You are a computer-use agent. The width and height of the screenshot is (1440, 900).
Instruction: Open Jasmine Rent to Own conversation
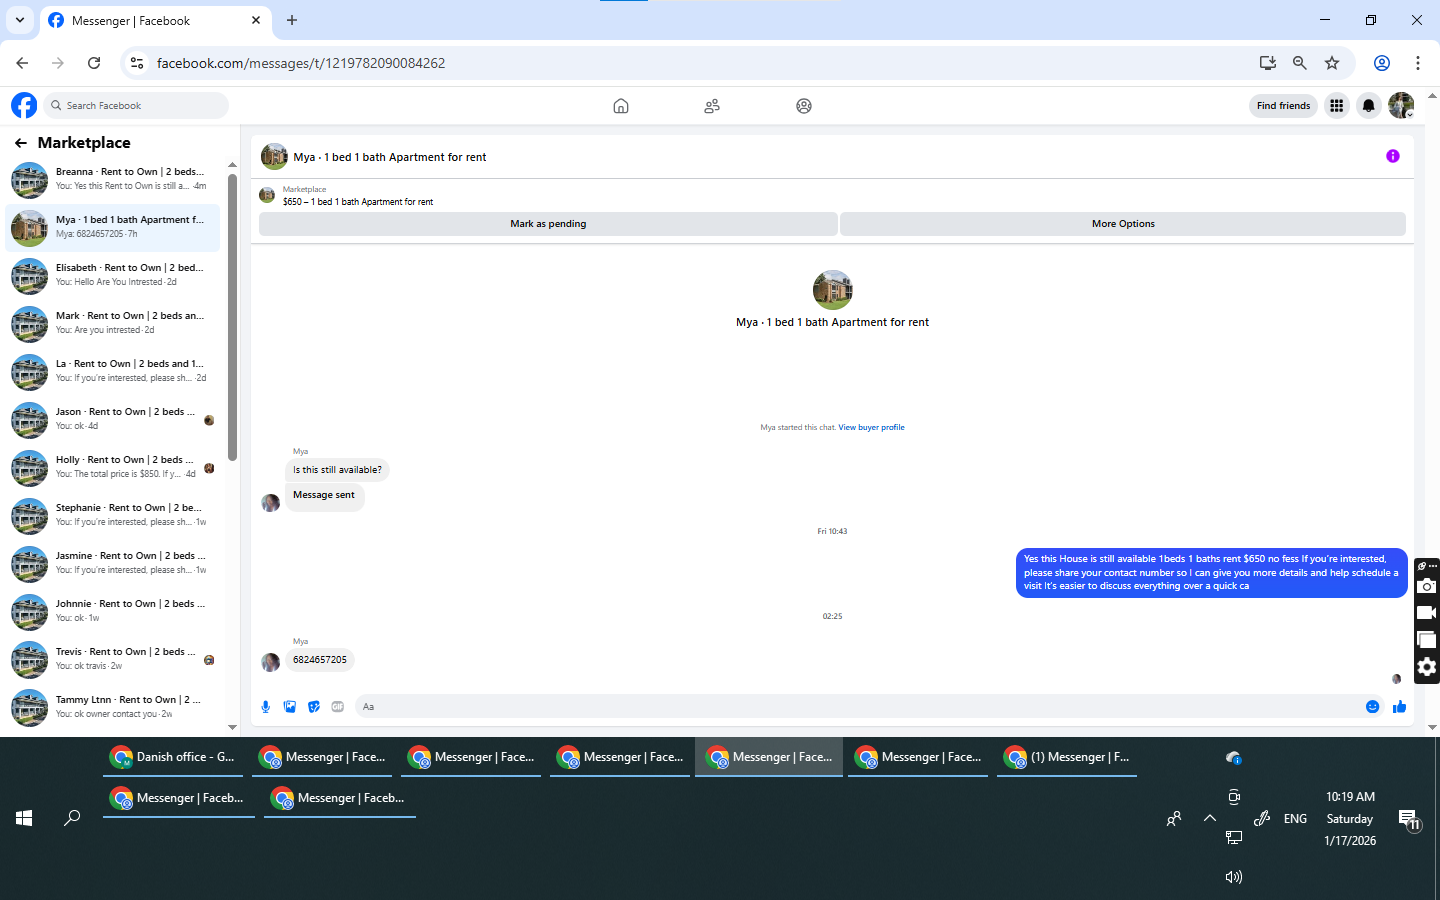point(112,564)
